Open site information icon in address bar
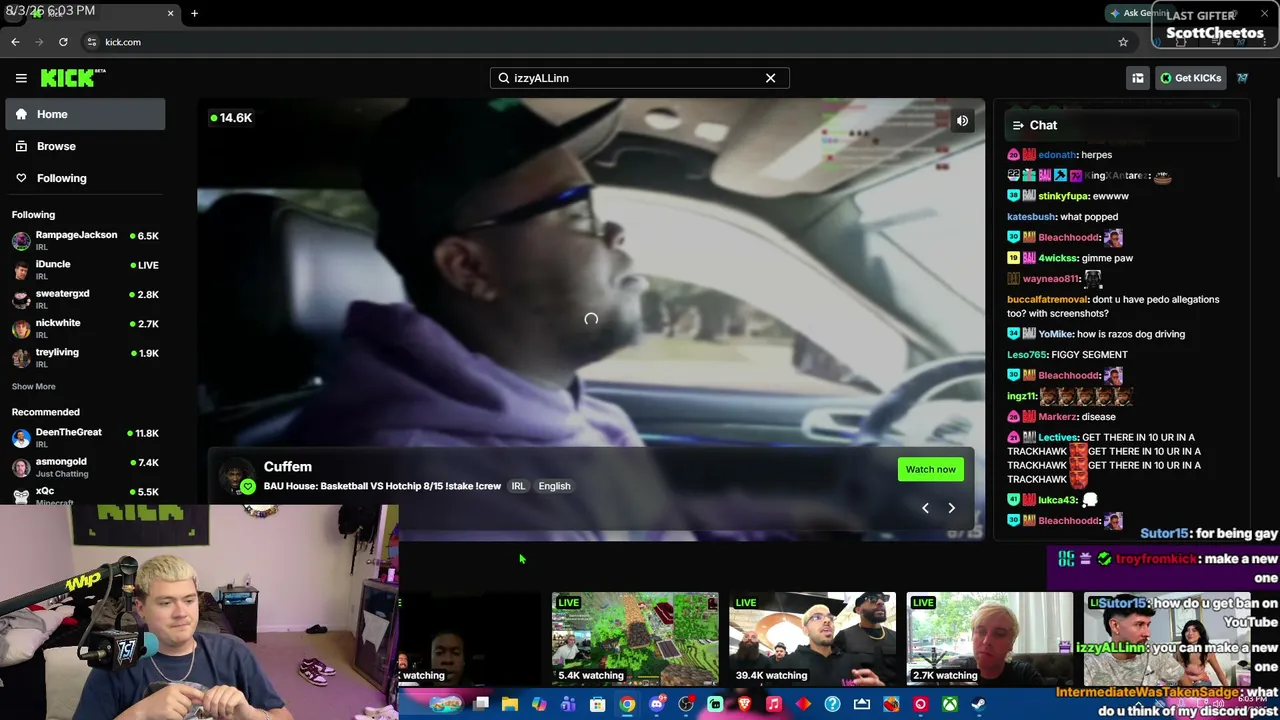The height and width of the screenshot is (720, 1280). pyautogui.click(x=92, y=42)
